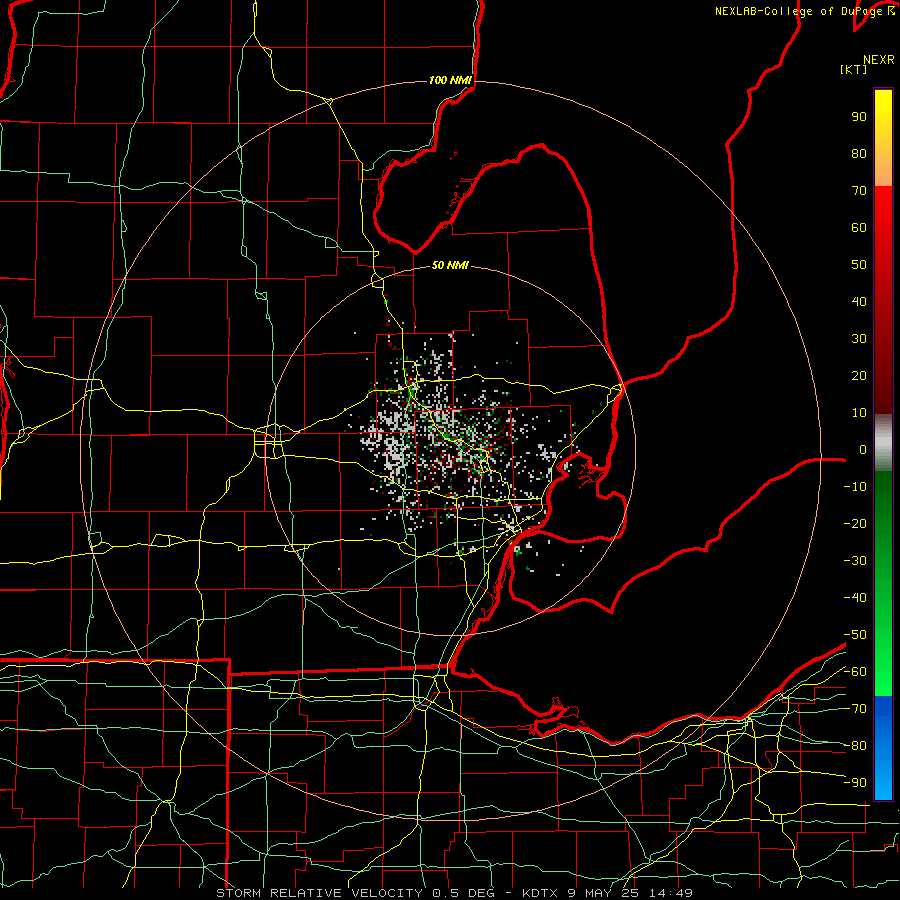This screenshot has width=900, height=900.
Task: Click the '70' value on velocity scale
Action: (x=859, y=191)
